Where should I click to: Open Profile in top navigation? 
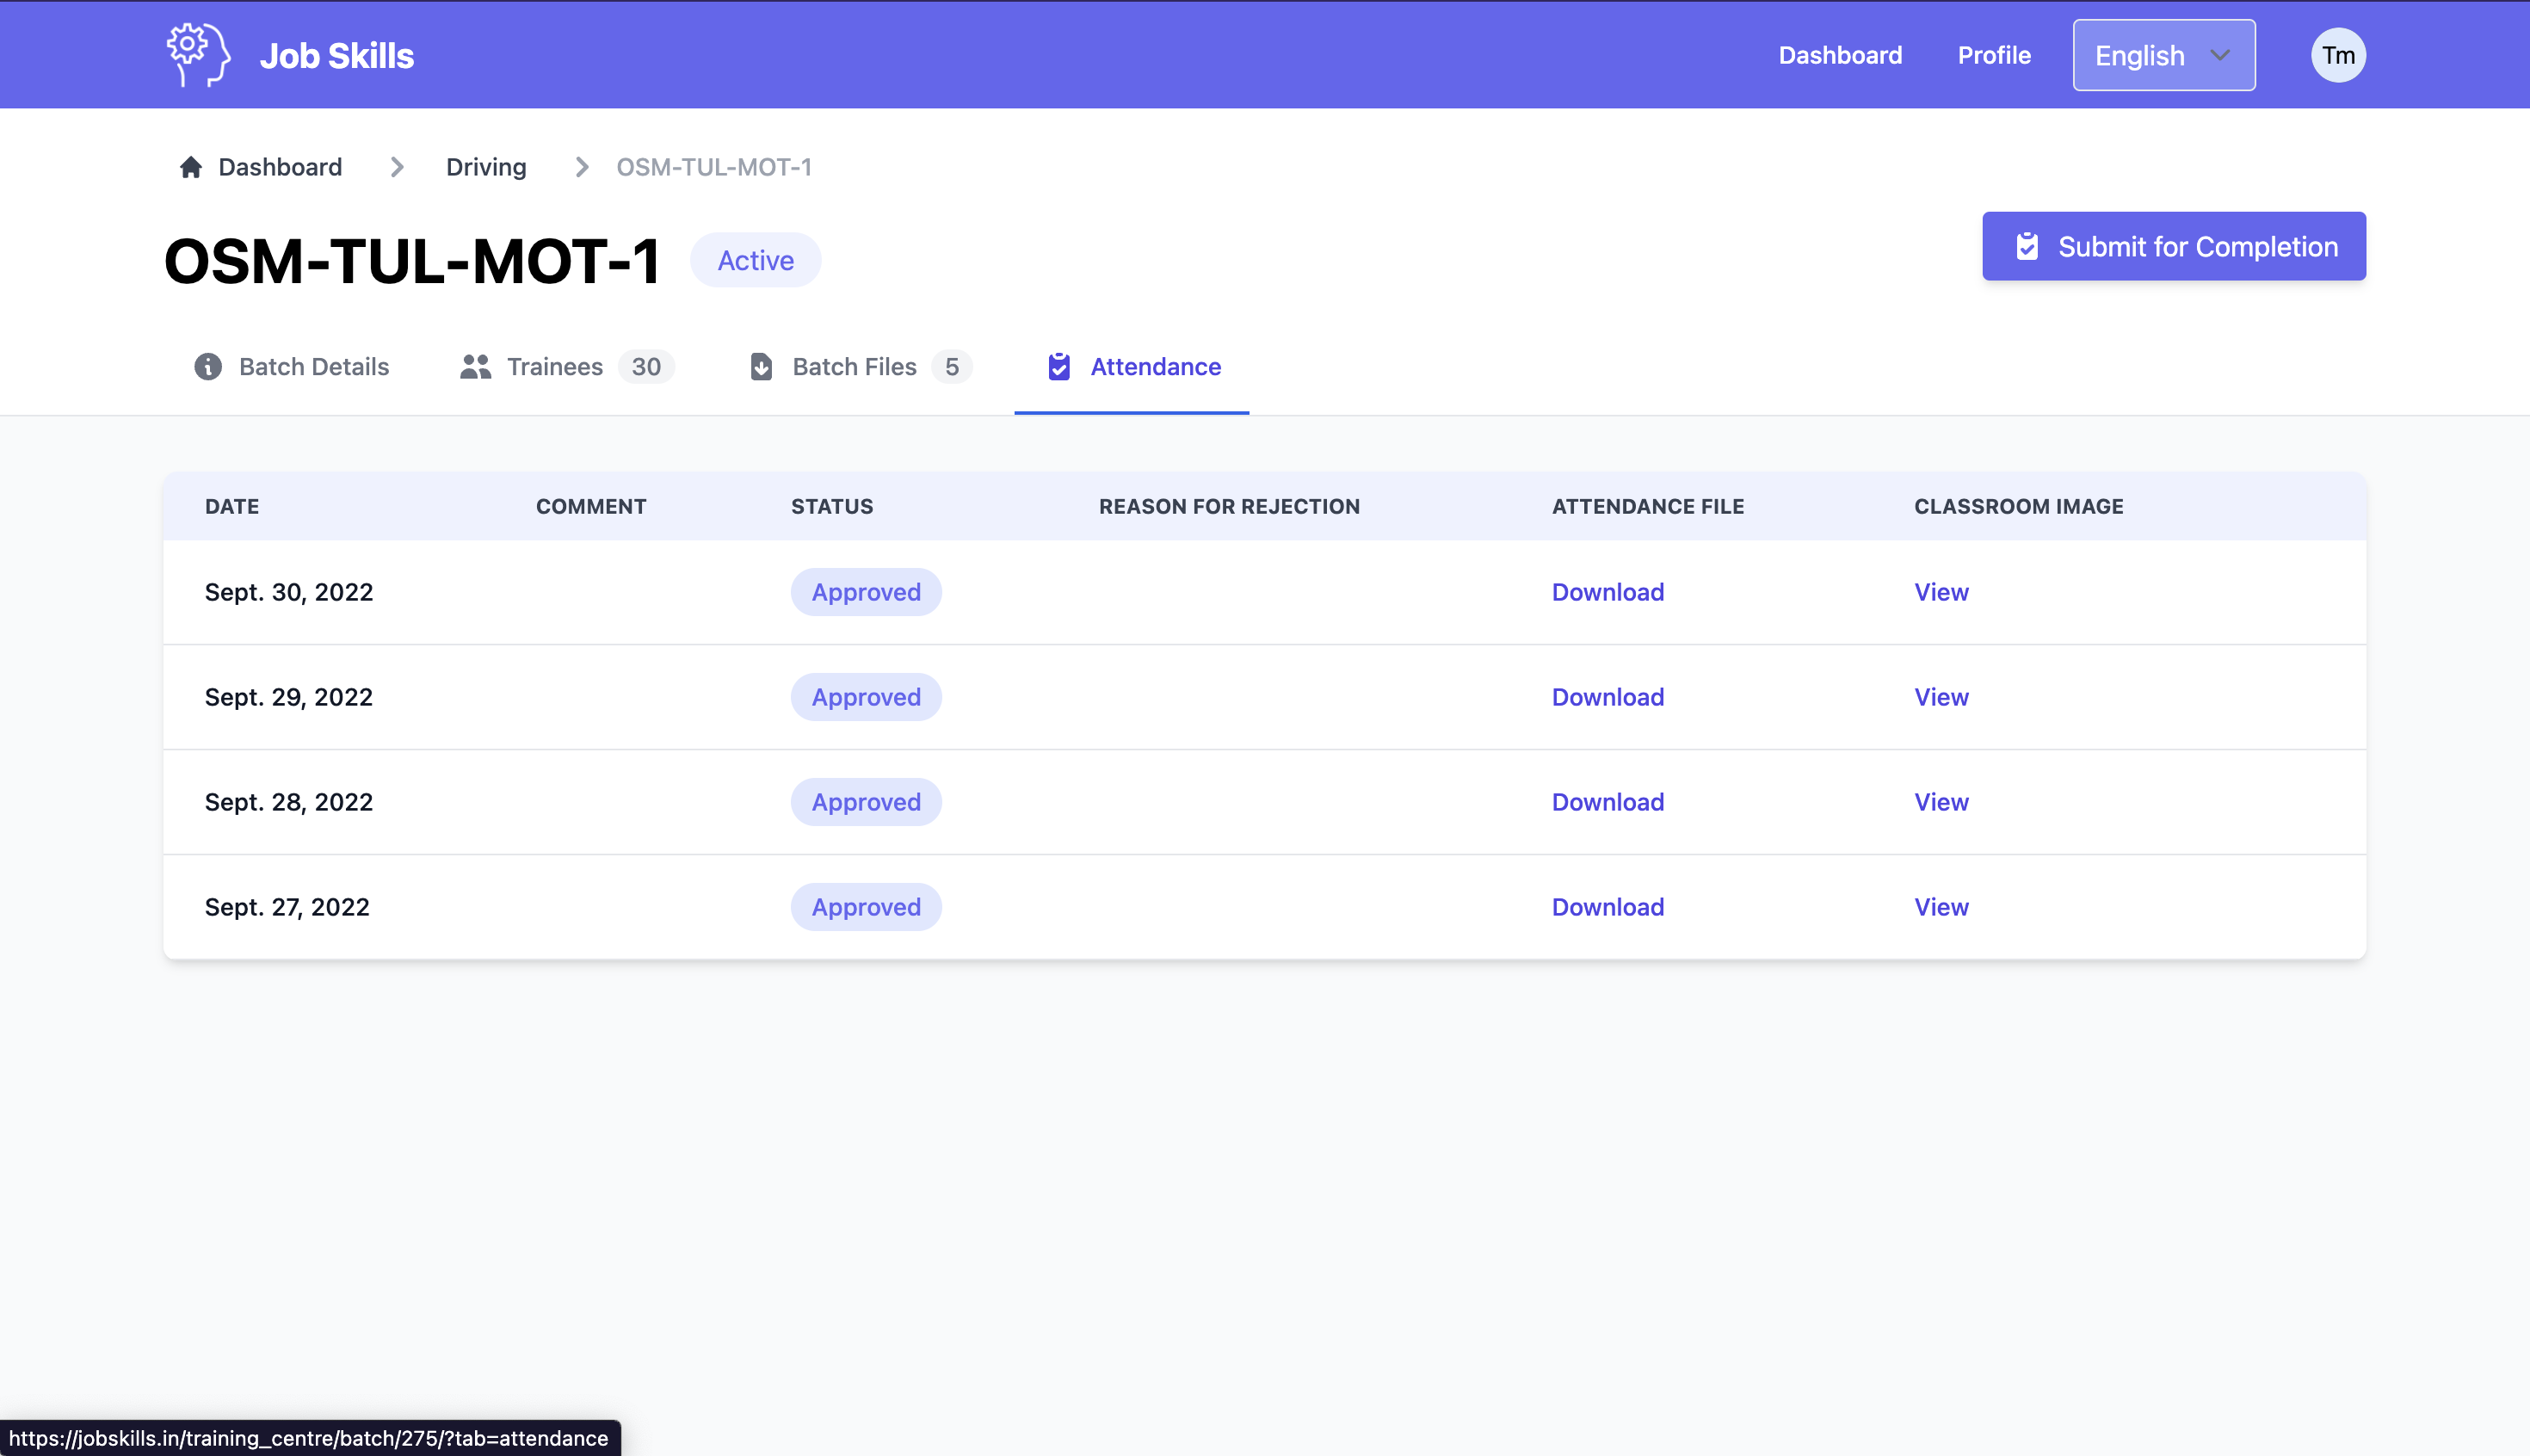pyautogui.click(x=1993, y=55)
